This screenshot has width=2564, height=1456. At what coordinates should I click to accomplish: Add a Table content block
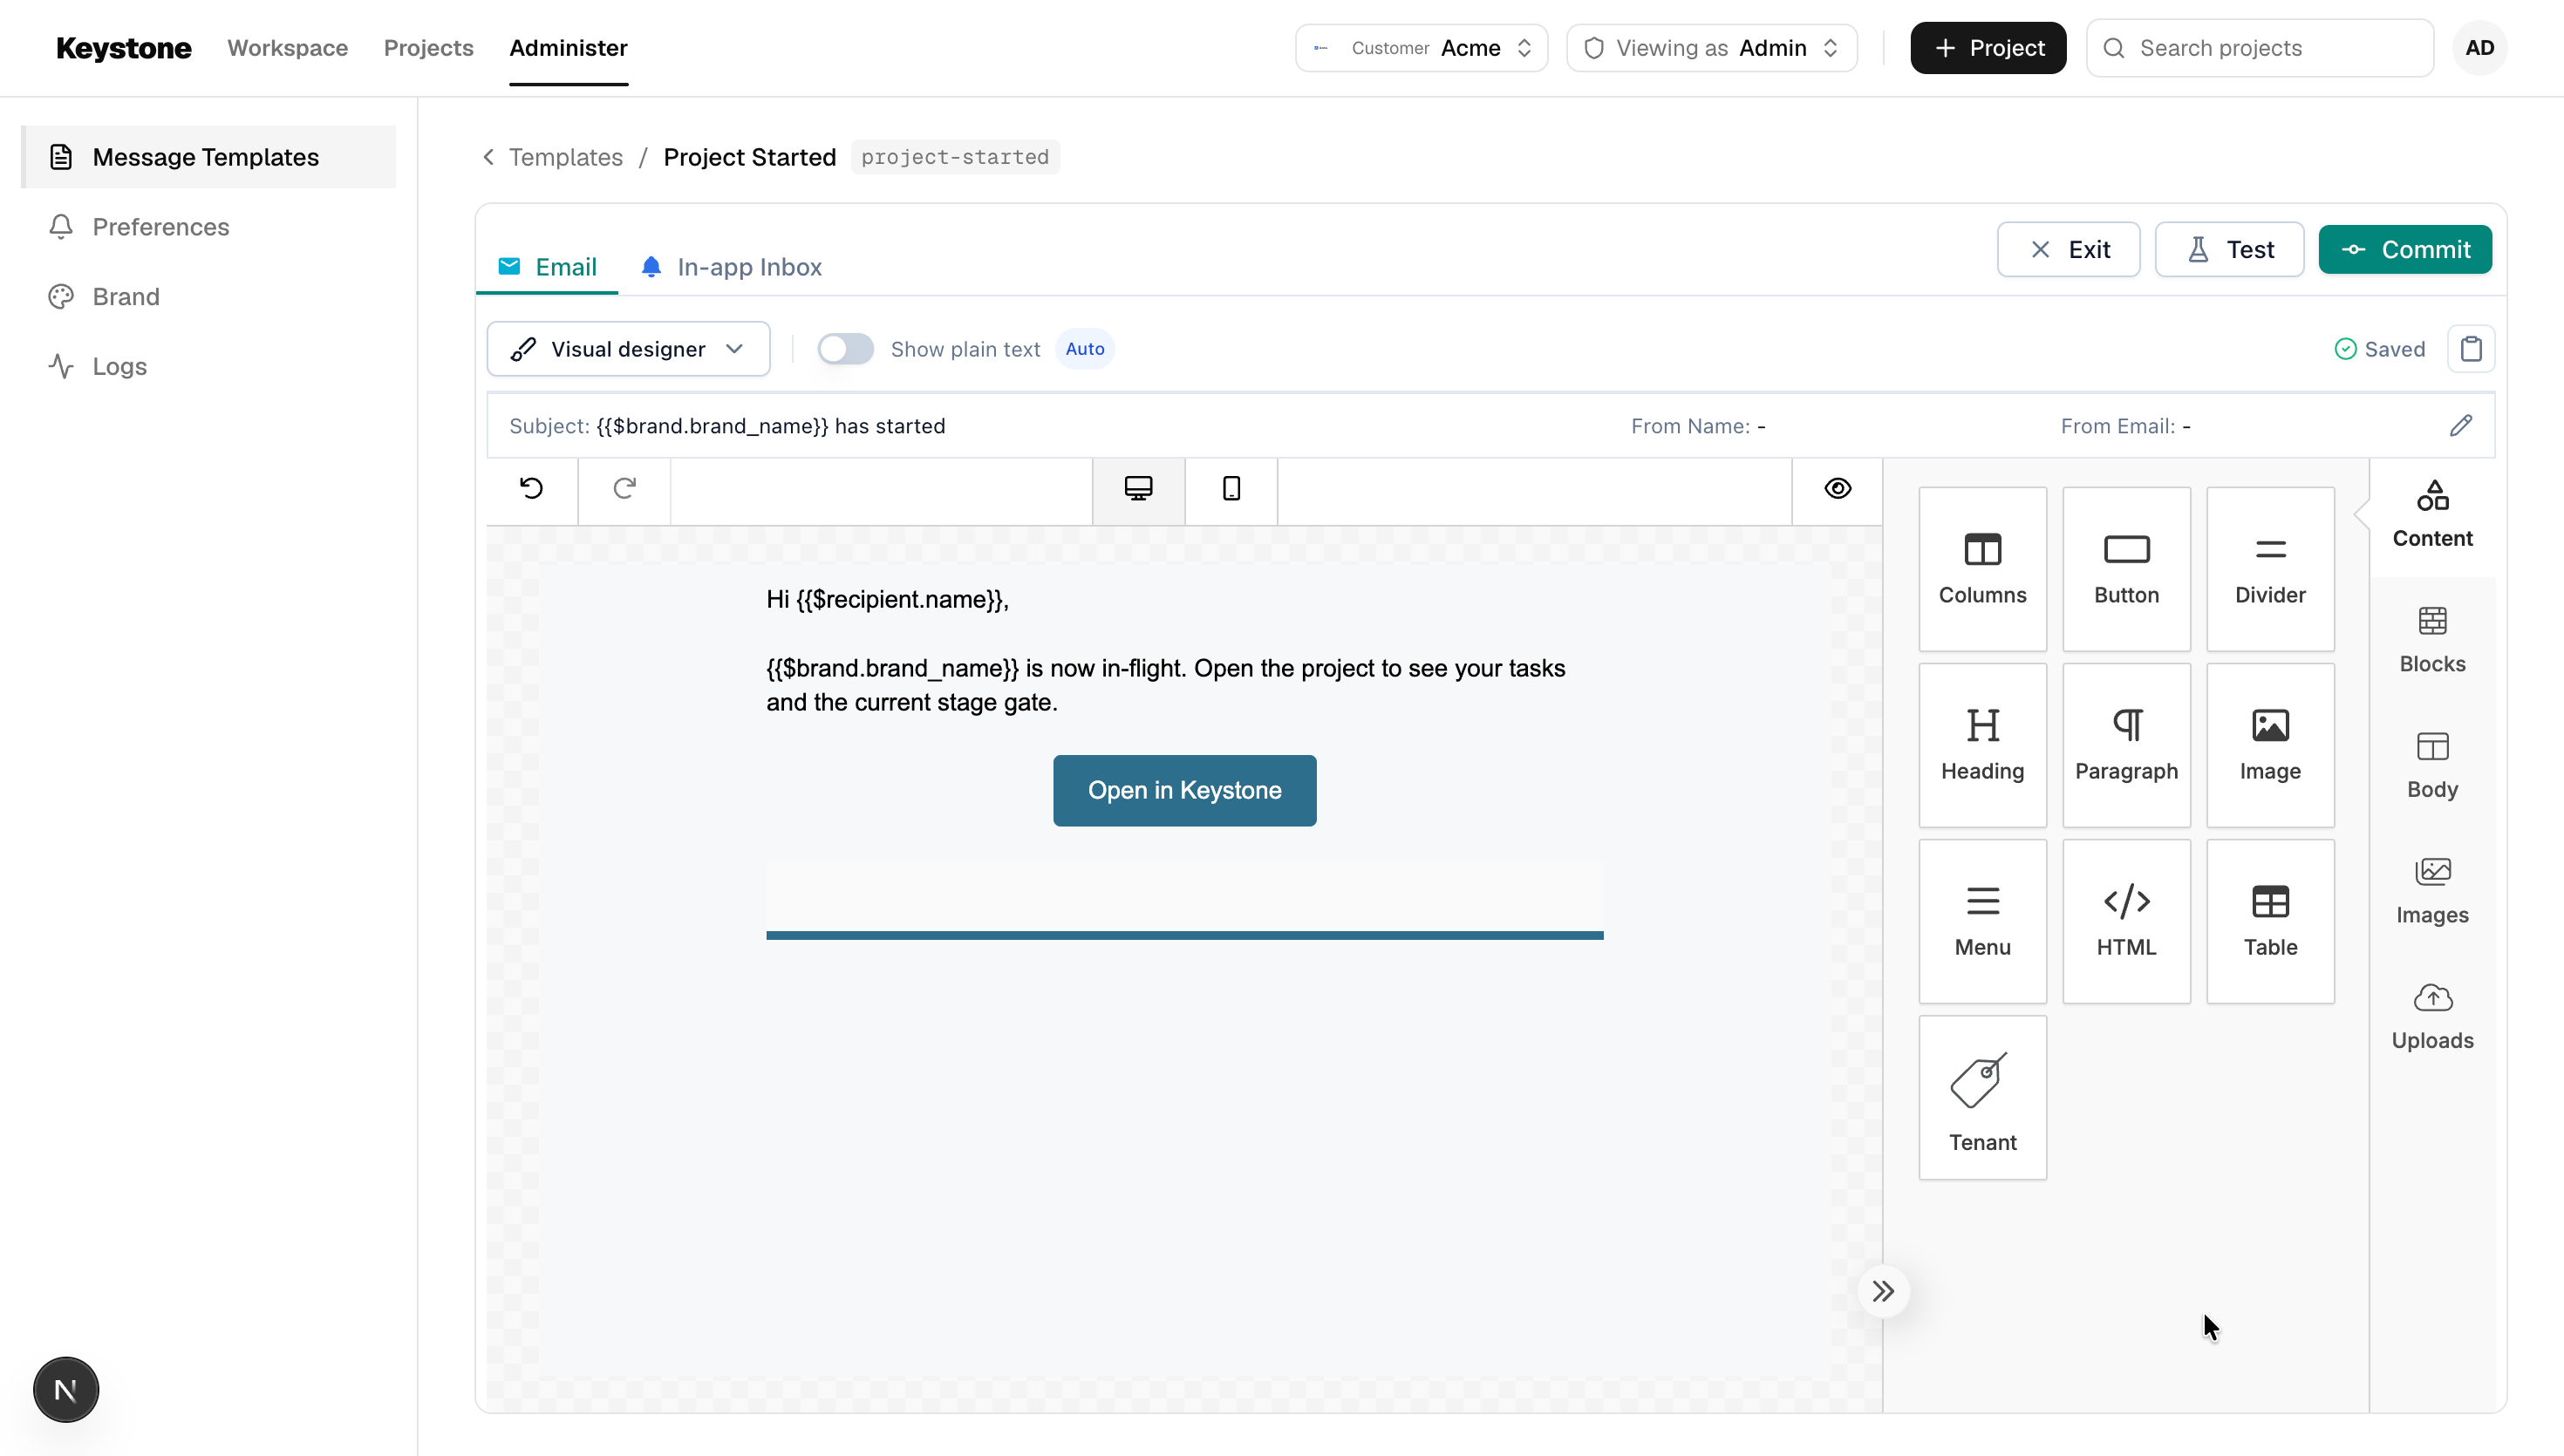point(2270,921)
